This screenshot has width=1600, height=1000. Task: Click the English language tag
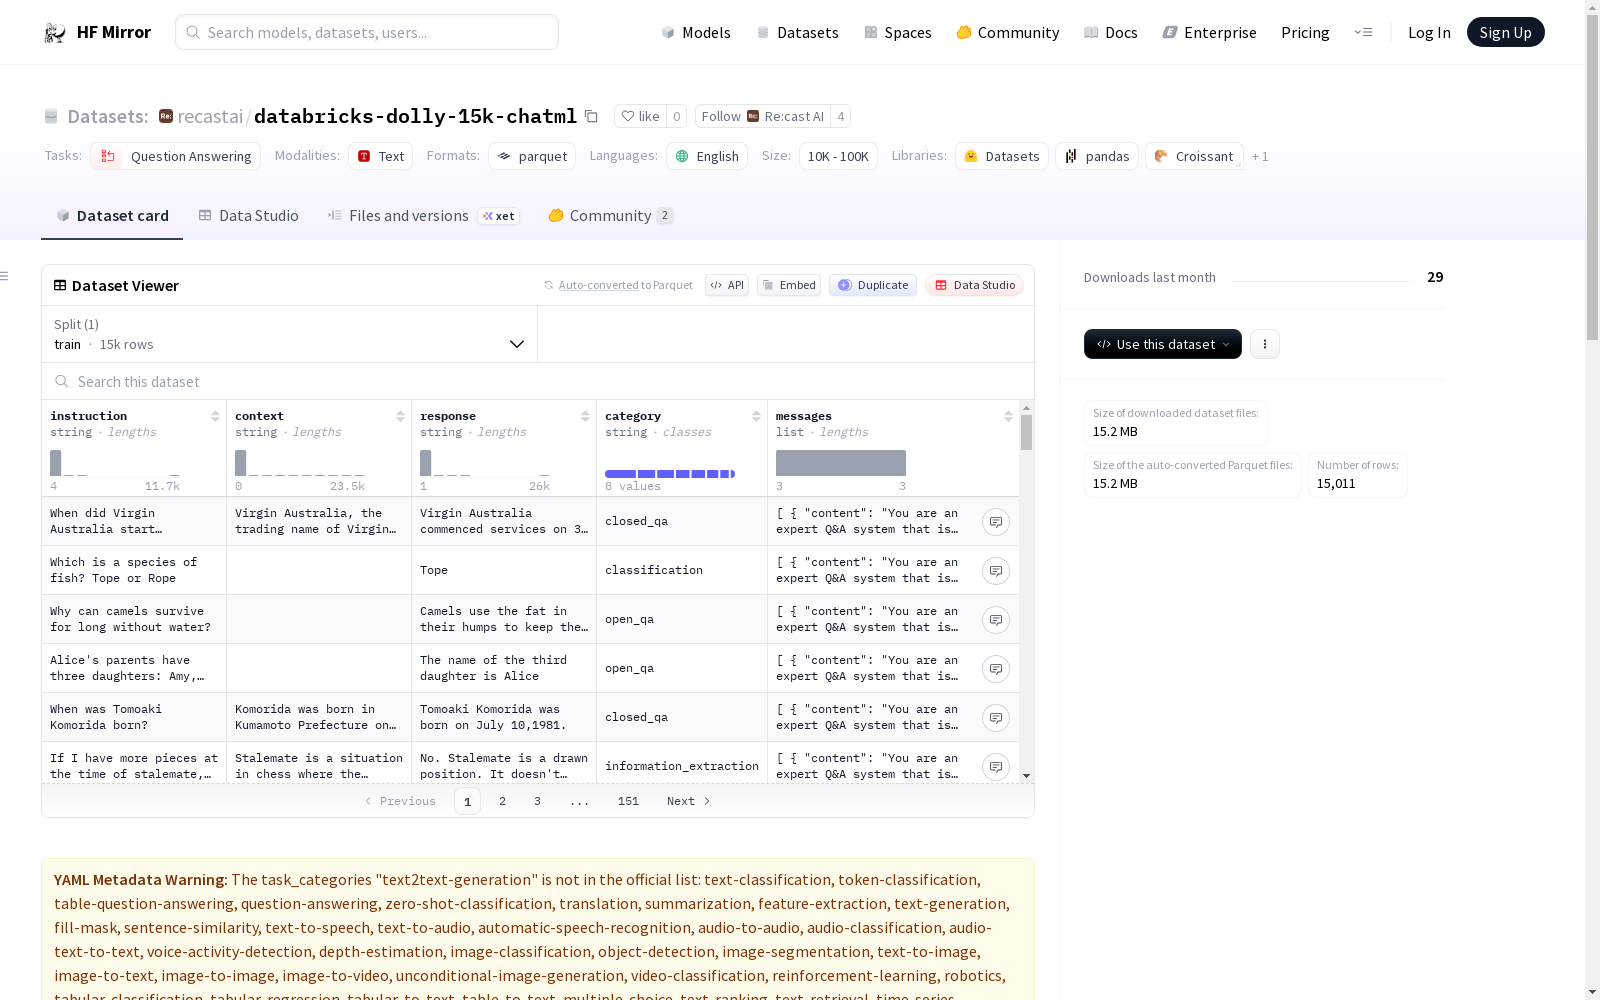click(707, 156)
